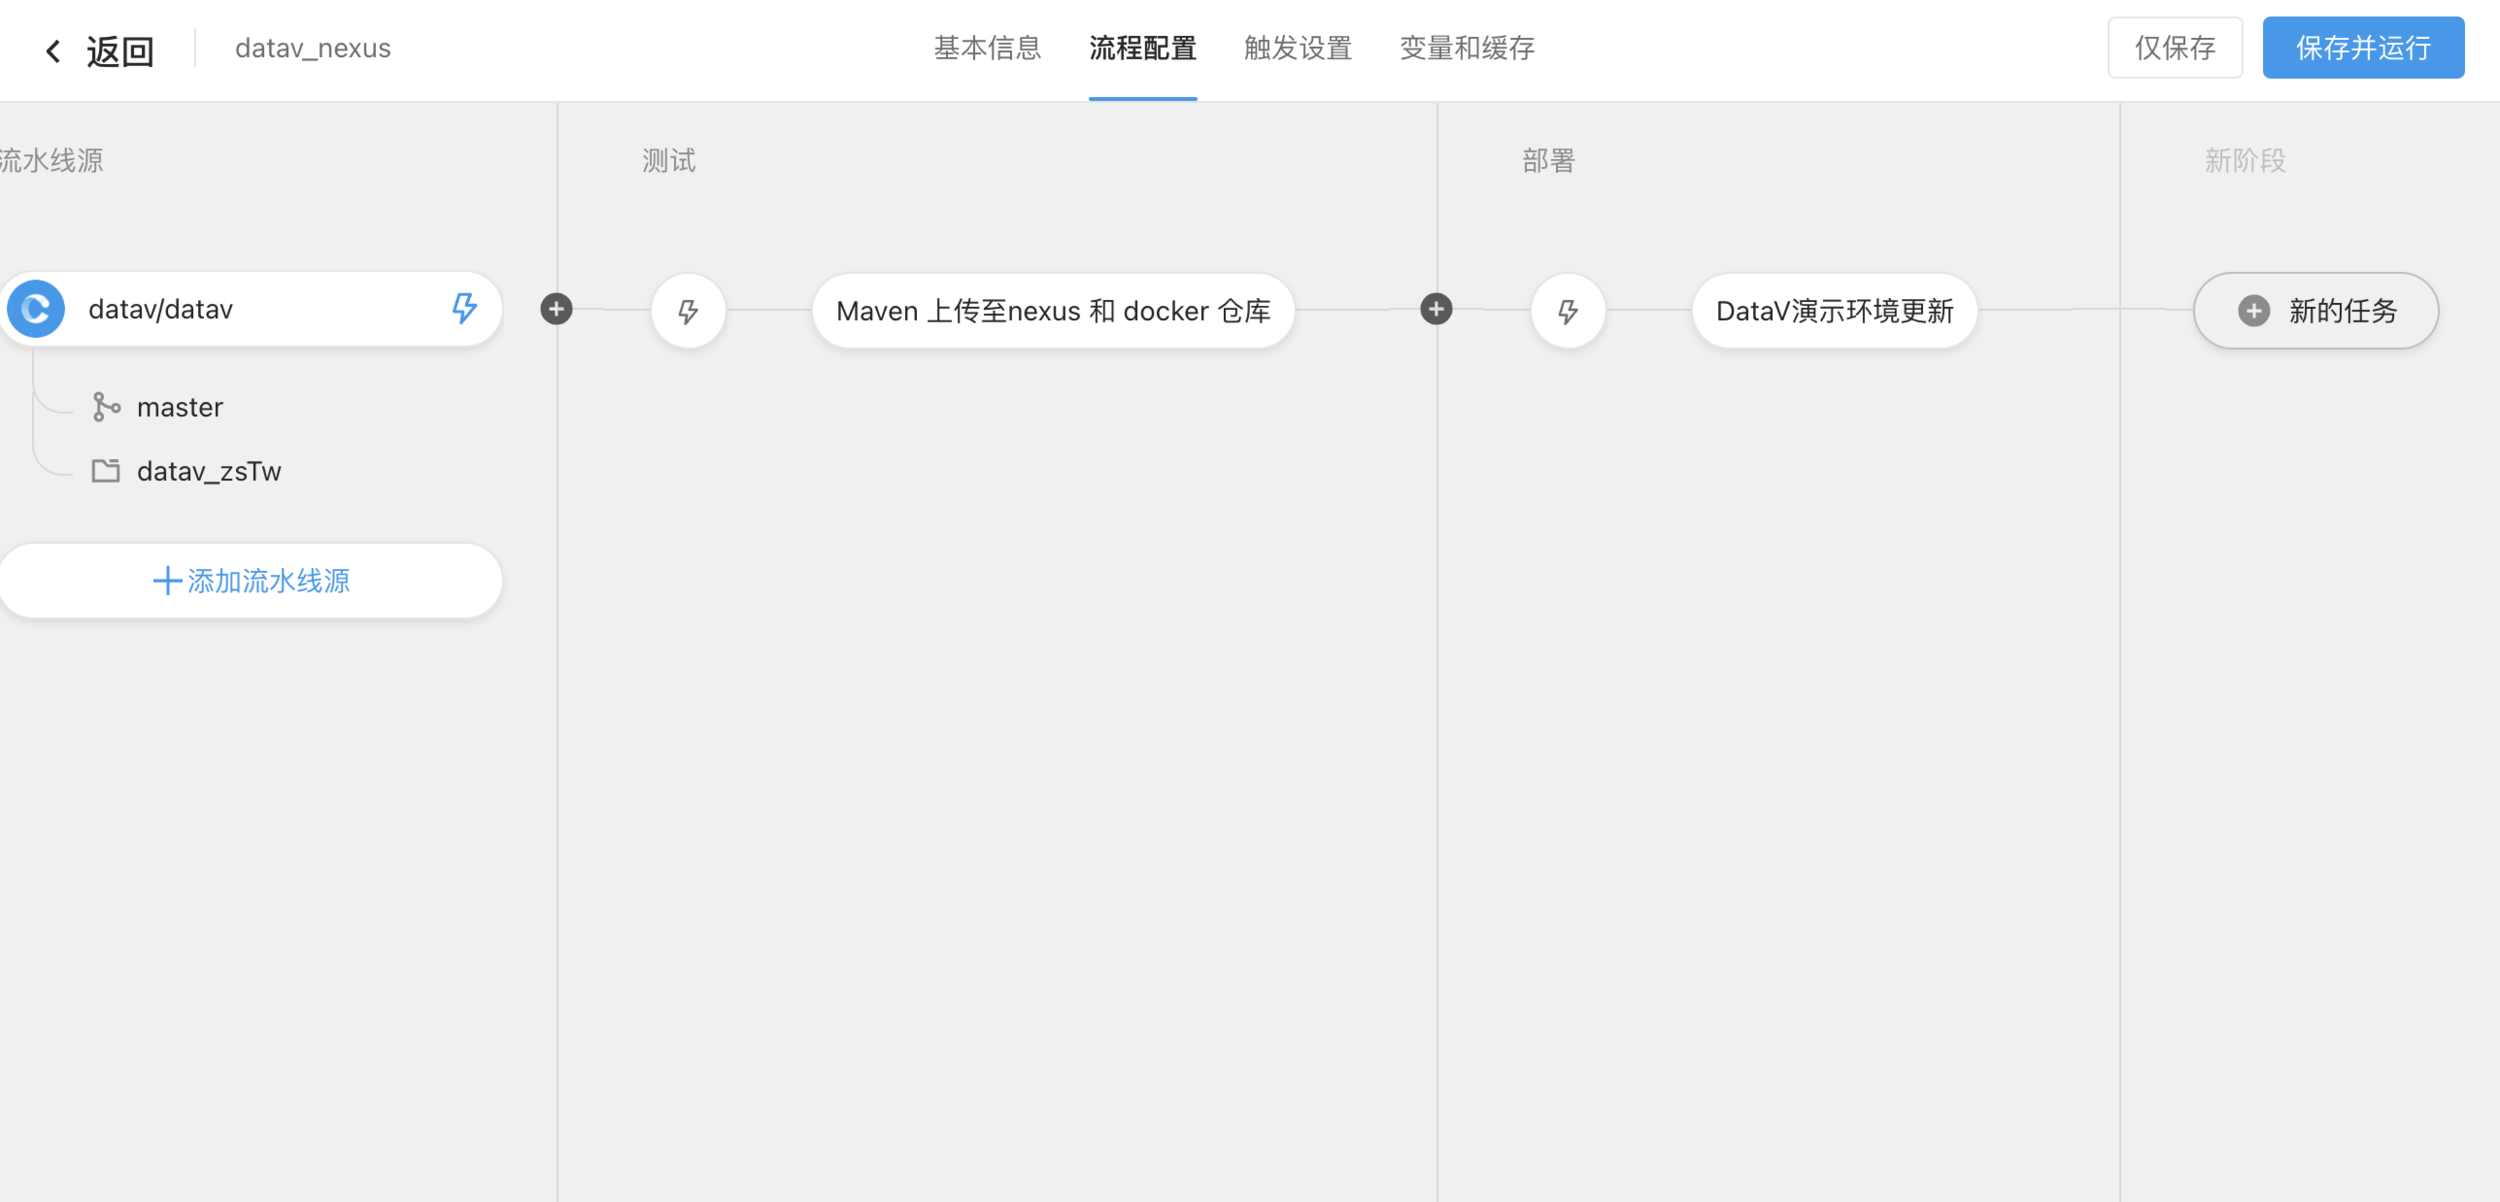Screen dimensions: 2500x1202
Task: Click plus icon before 部署 stage
Action: (1436, 309)
